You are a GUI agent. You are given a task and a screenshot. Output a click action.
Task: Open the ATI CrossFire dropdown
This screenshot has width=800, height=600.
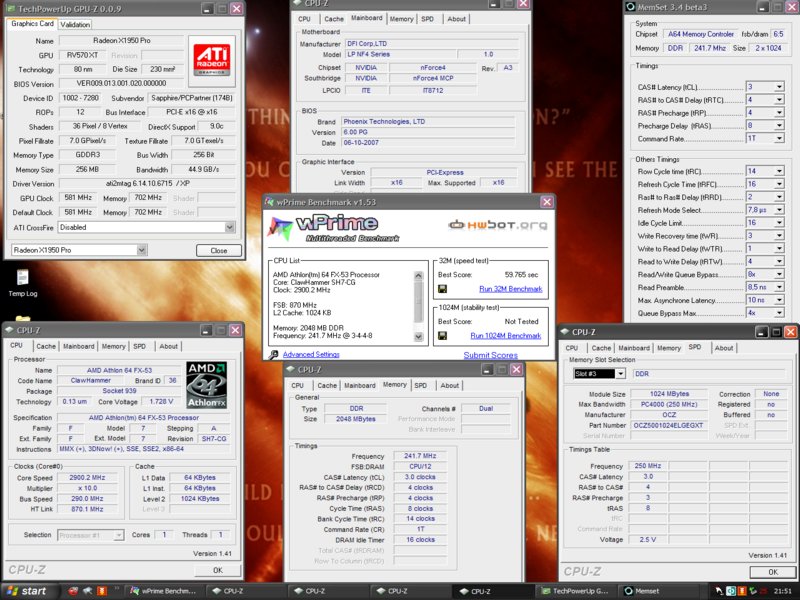pyautogui.click(x=230, y=227)
